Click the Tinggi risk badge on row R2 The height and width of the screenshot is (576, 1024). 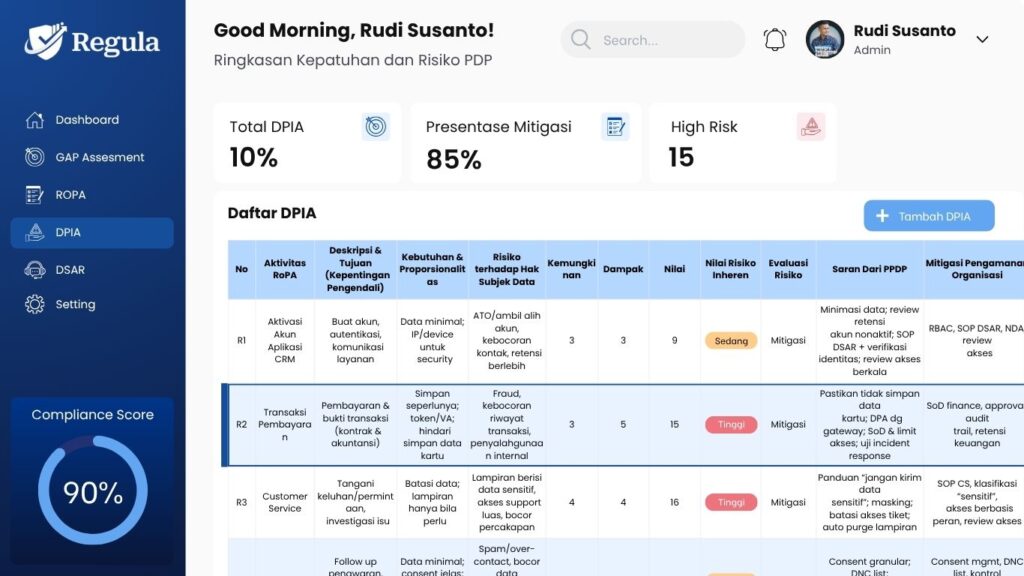coord(731,424)
